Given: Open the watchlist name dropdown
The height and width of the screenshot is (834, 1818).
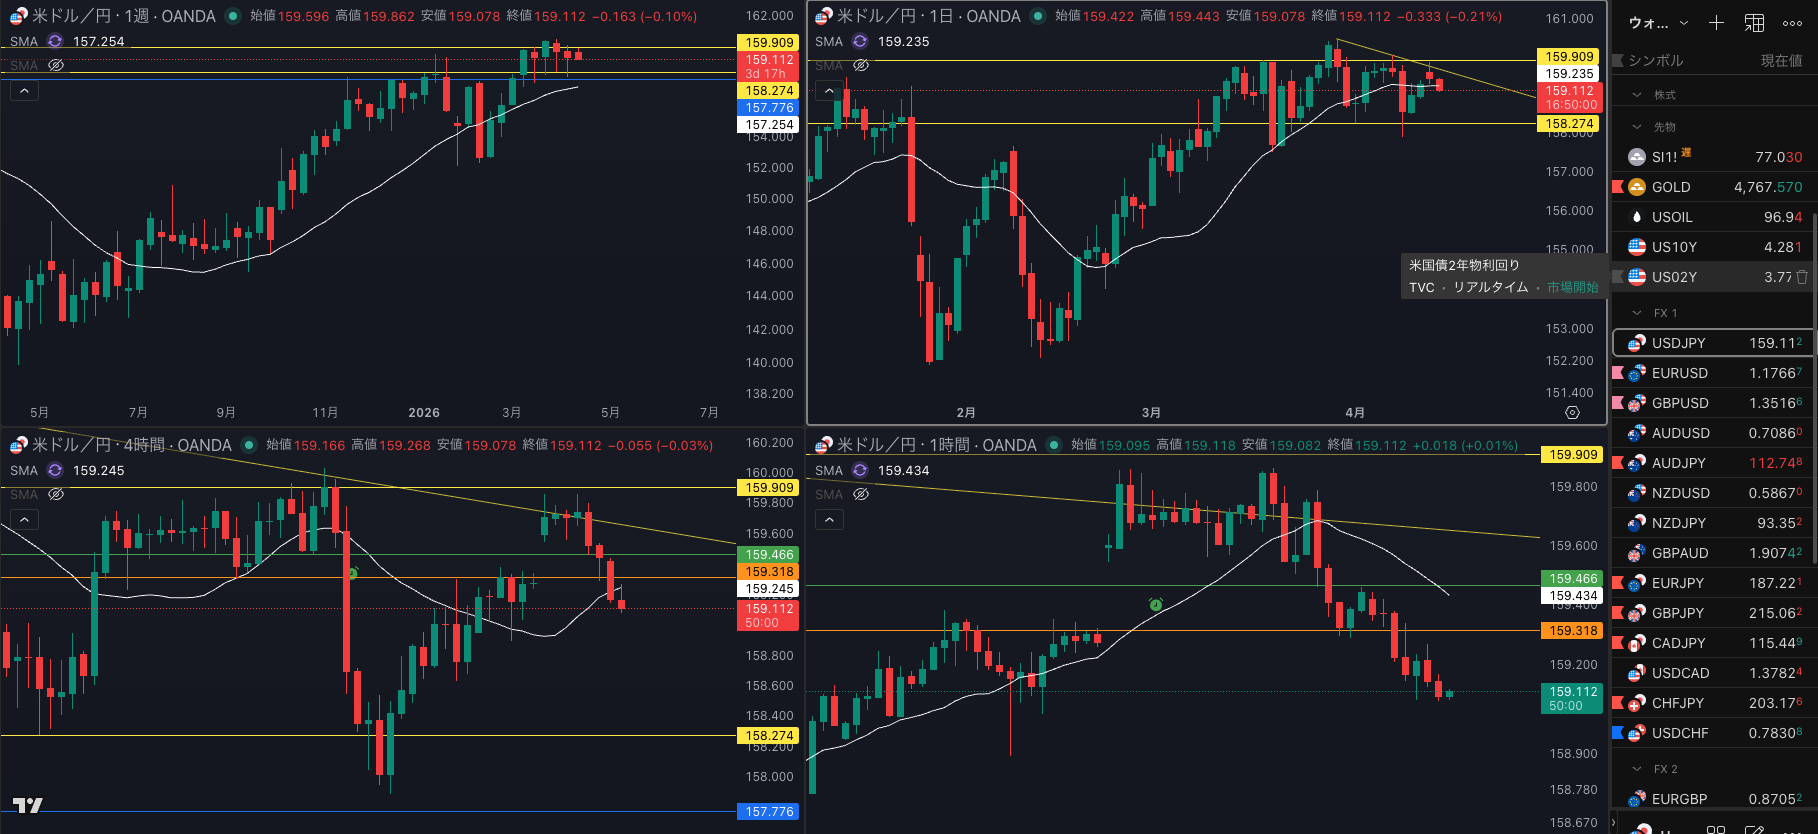Looking at the screenshot, I should 1658,23.
